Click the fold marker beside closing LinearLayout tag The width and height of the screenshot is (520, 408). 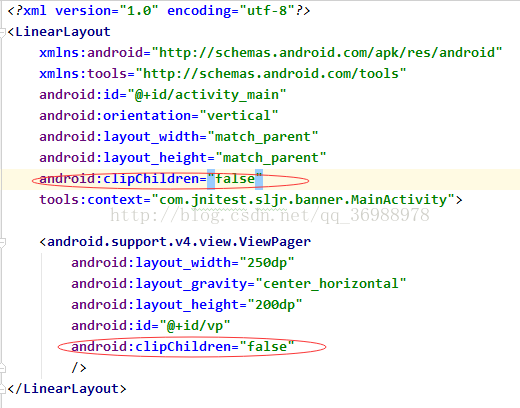(2, 389)
